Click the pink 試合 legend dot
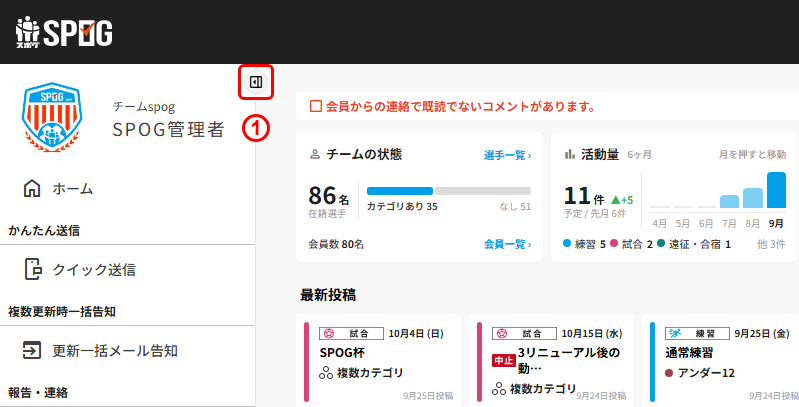Image resolution: width=799 pixels, height=407 pixels. point(614,243)
